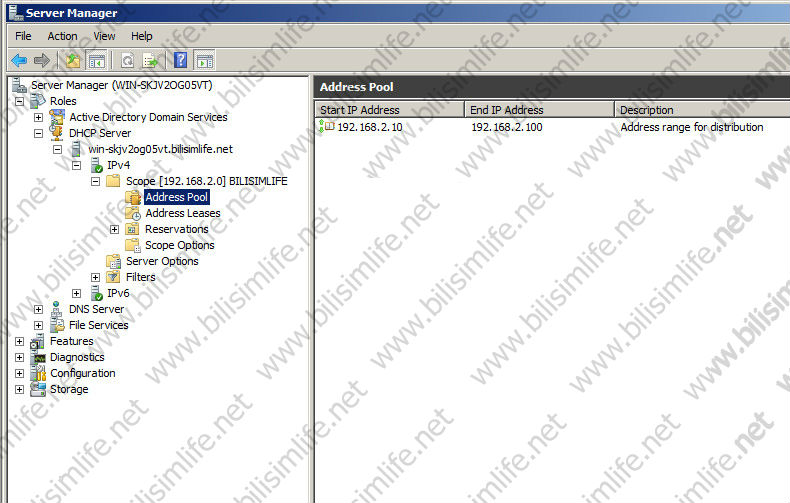Click the Server Manager root node icon

click(x=19, y=85)
